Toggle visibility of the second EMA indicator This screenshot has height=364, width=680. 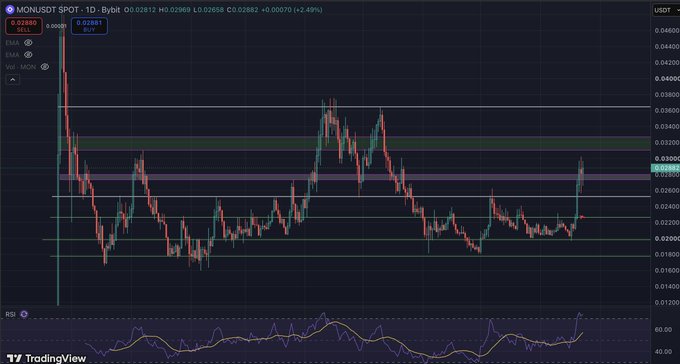[29, 55]
